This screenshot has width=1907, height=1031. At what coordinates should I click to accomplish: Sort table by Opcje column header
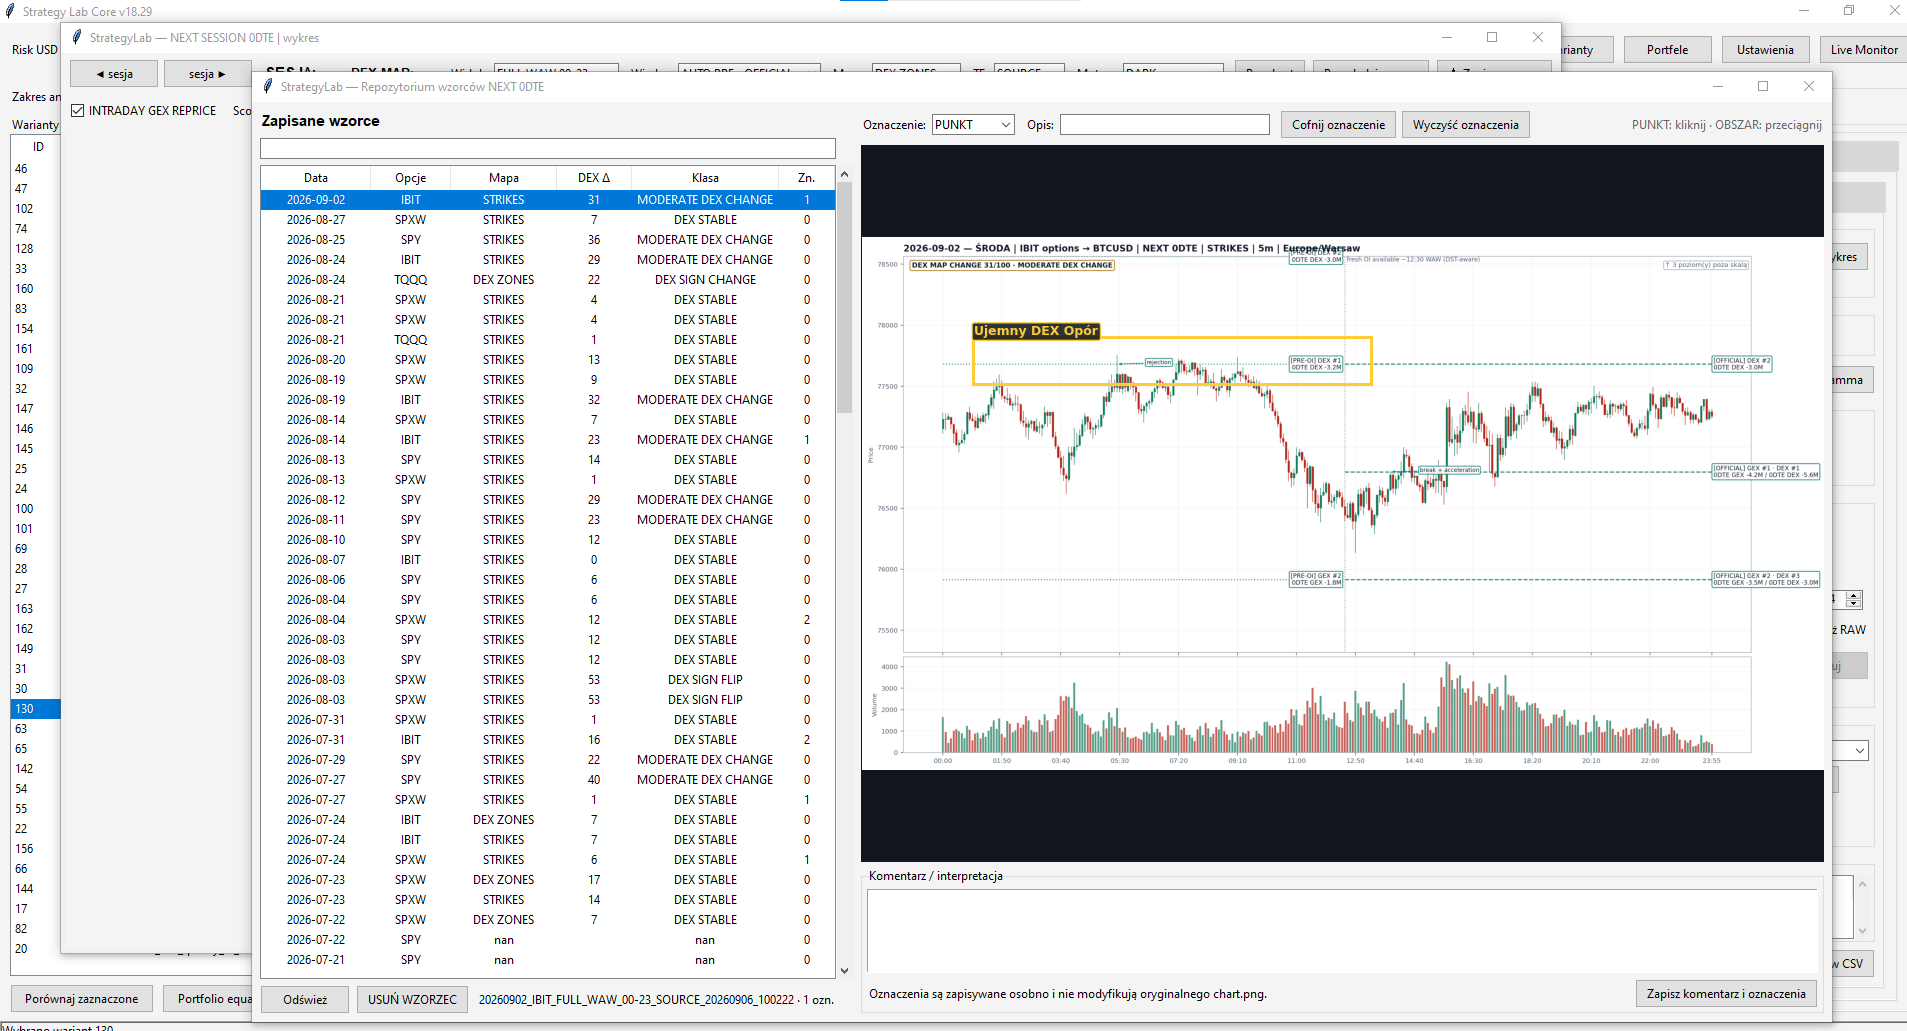click(410, 178)
